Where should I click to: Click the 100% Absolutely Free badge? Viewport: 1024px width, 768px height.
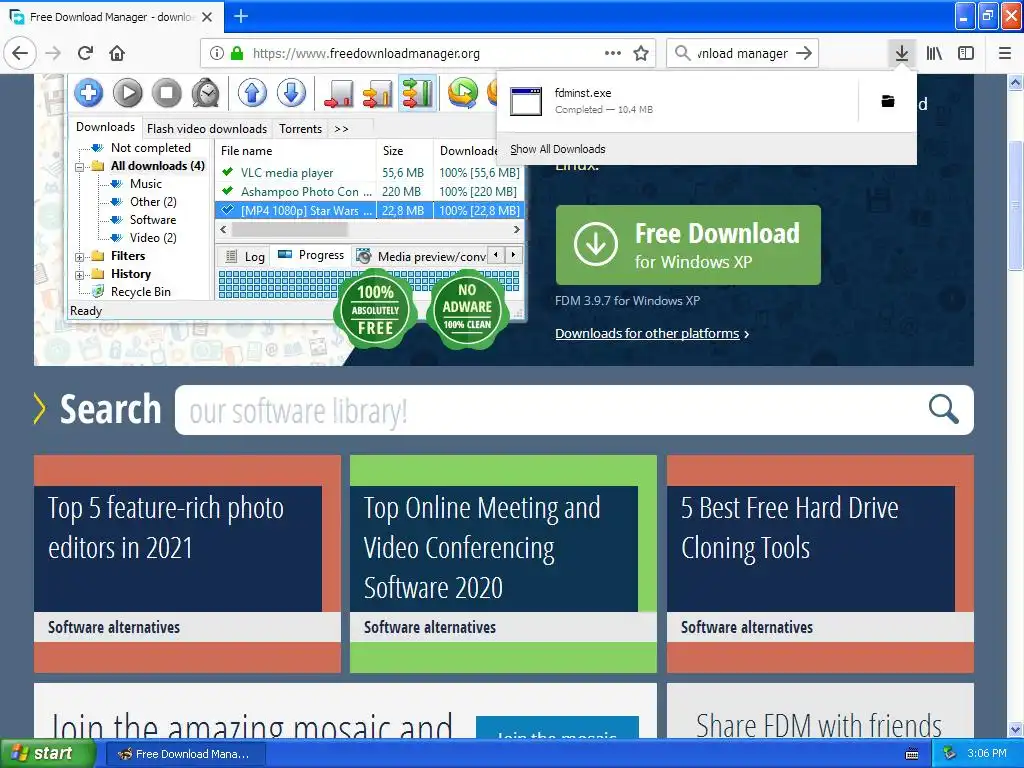pos(376,310)
